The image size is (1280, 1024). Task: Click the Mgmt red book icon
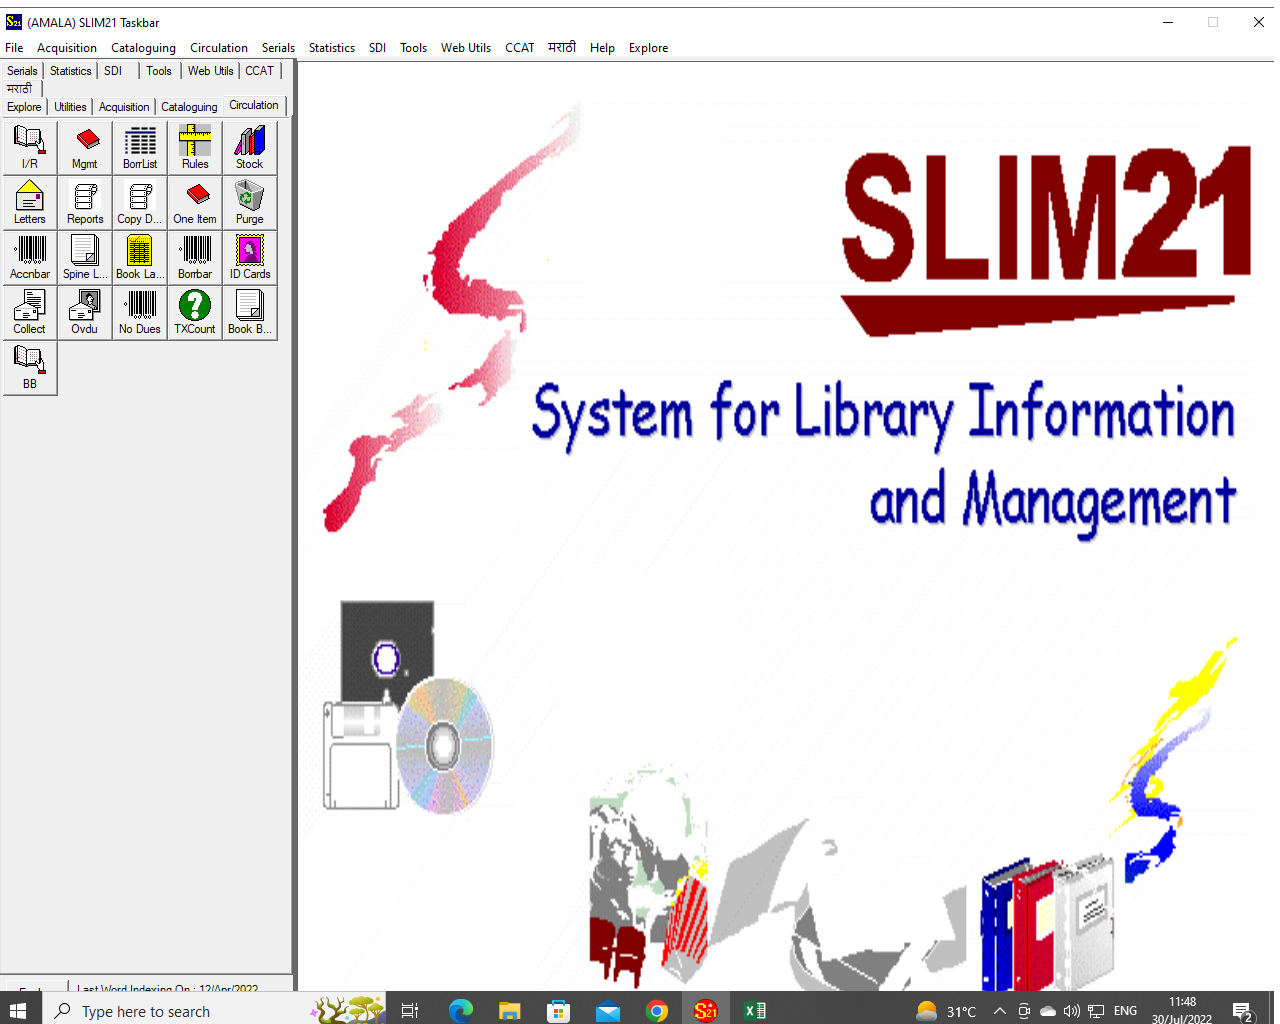pos(85,148)
